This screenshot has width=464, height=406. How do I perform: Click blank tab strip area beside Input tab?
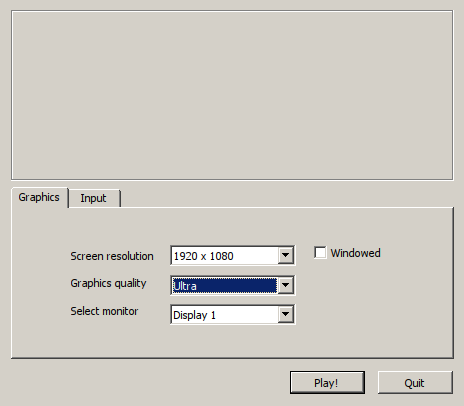(x=287, y=198)
